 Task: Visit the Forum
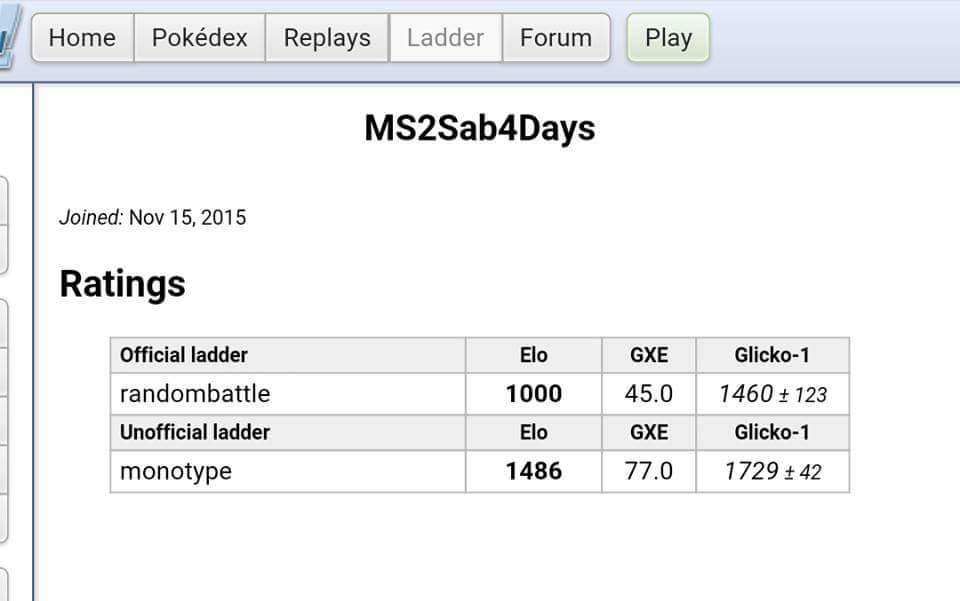[x=556, y=38]
